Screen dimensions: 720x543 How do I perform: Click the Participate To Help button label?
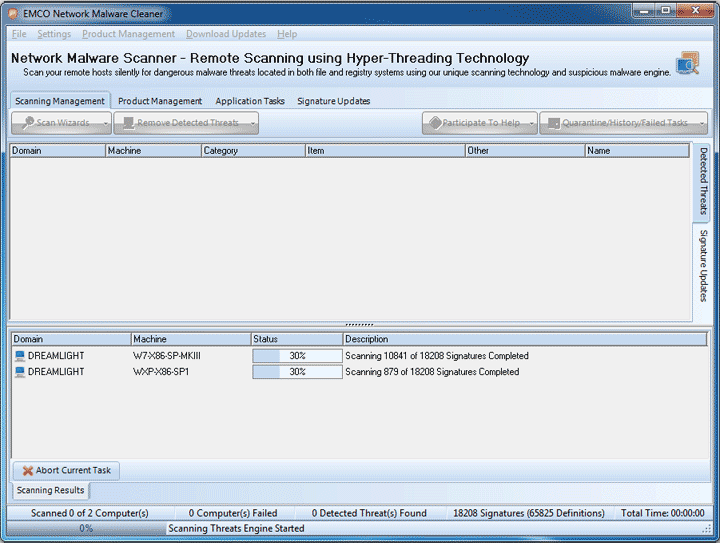click(481, 123)
